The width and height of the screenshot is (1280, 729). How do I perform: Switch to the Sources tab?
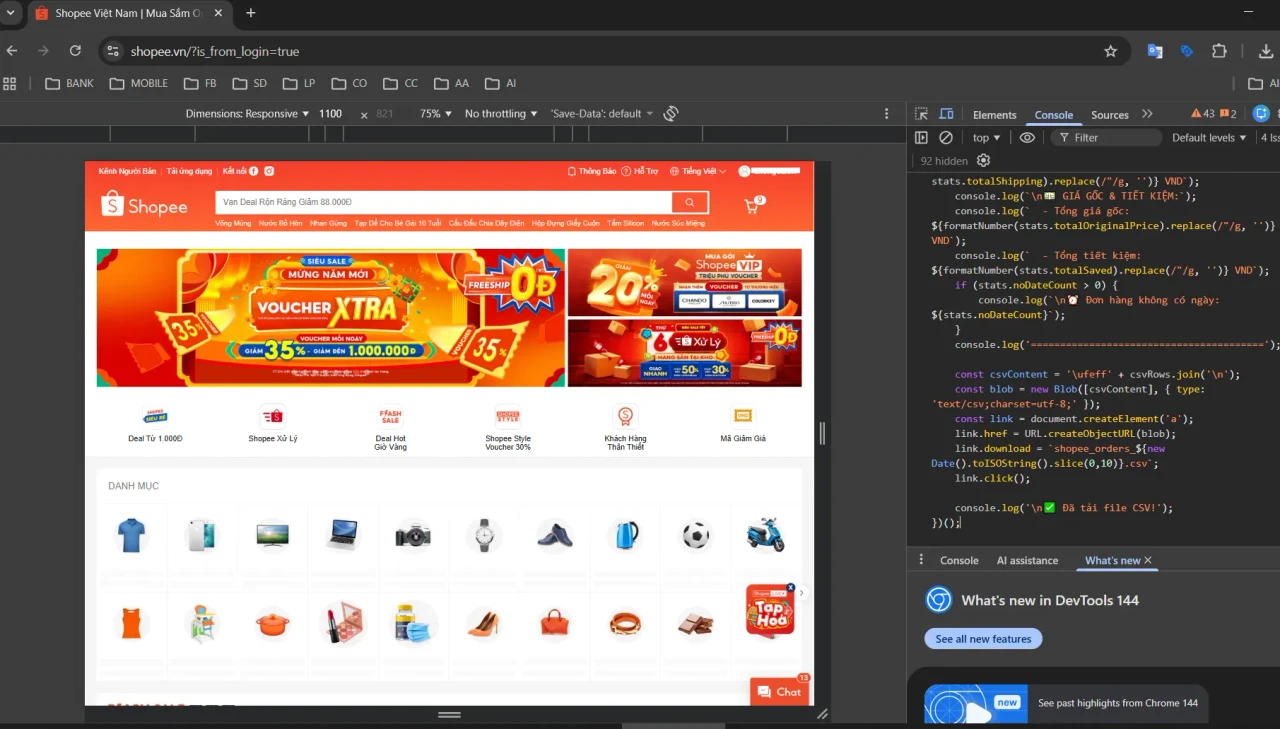coord(1109,114)
